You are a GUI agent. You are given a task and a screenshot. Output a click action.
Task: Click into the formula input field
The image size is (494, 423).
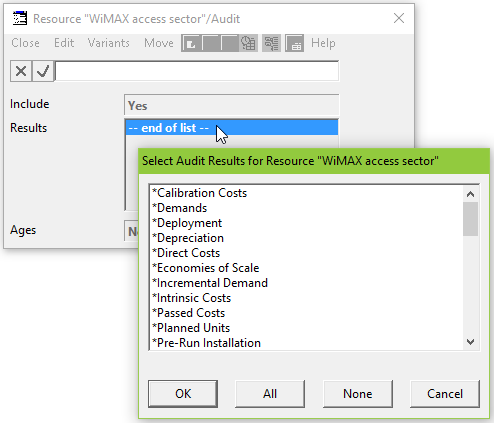[197, 71]
